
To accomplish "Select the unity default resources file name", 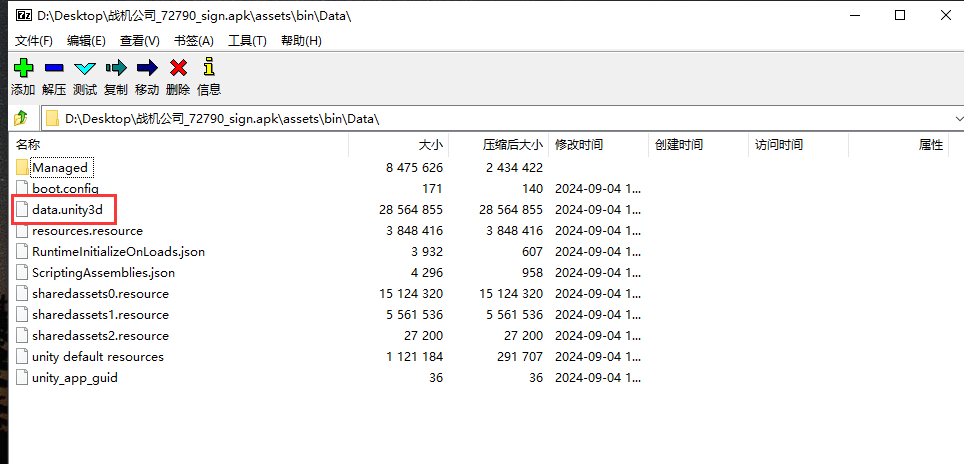I will coord(98,356).
